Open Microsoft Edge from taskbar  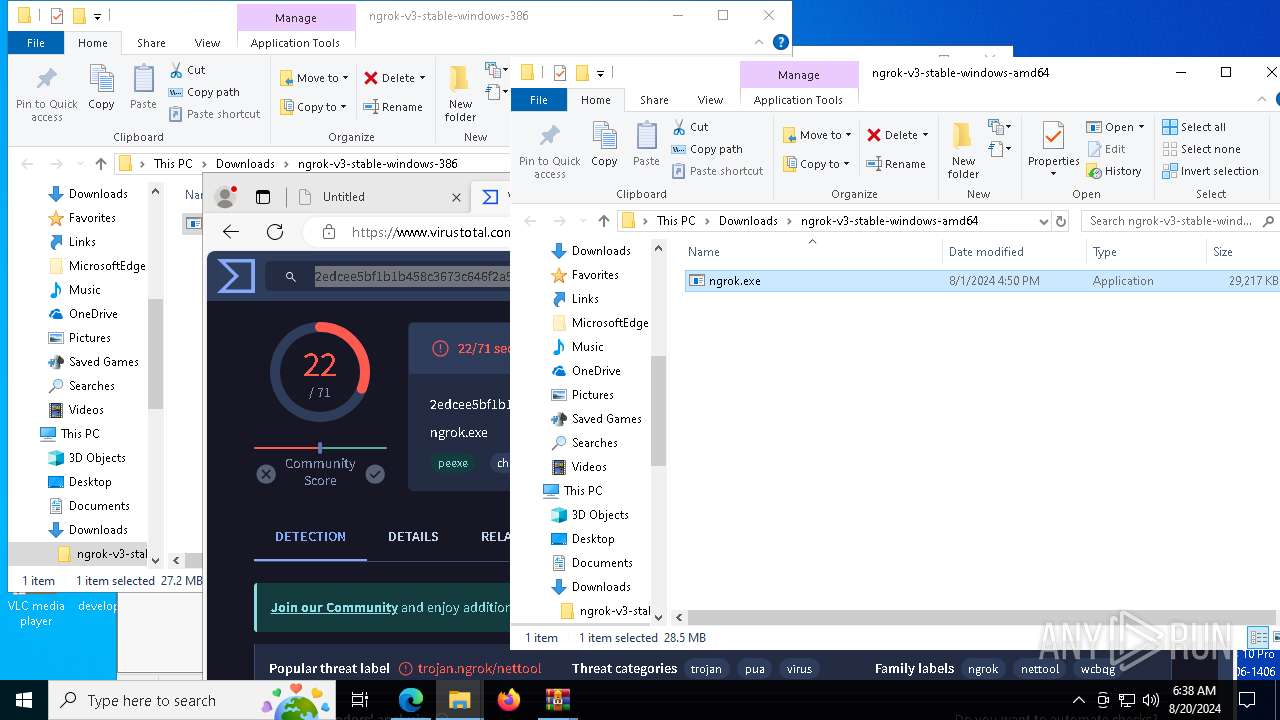(411, 700)
